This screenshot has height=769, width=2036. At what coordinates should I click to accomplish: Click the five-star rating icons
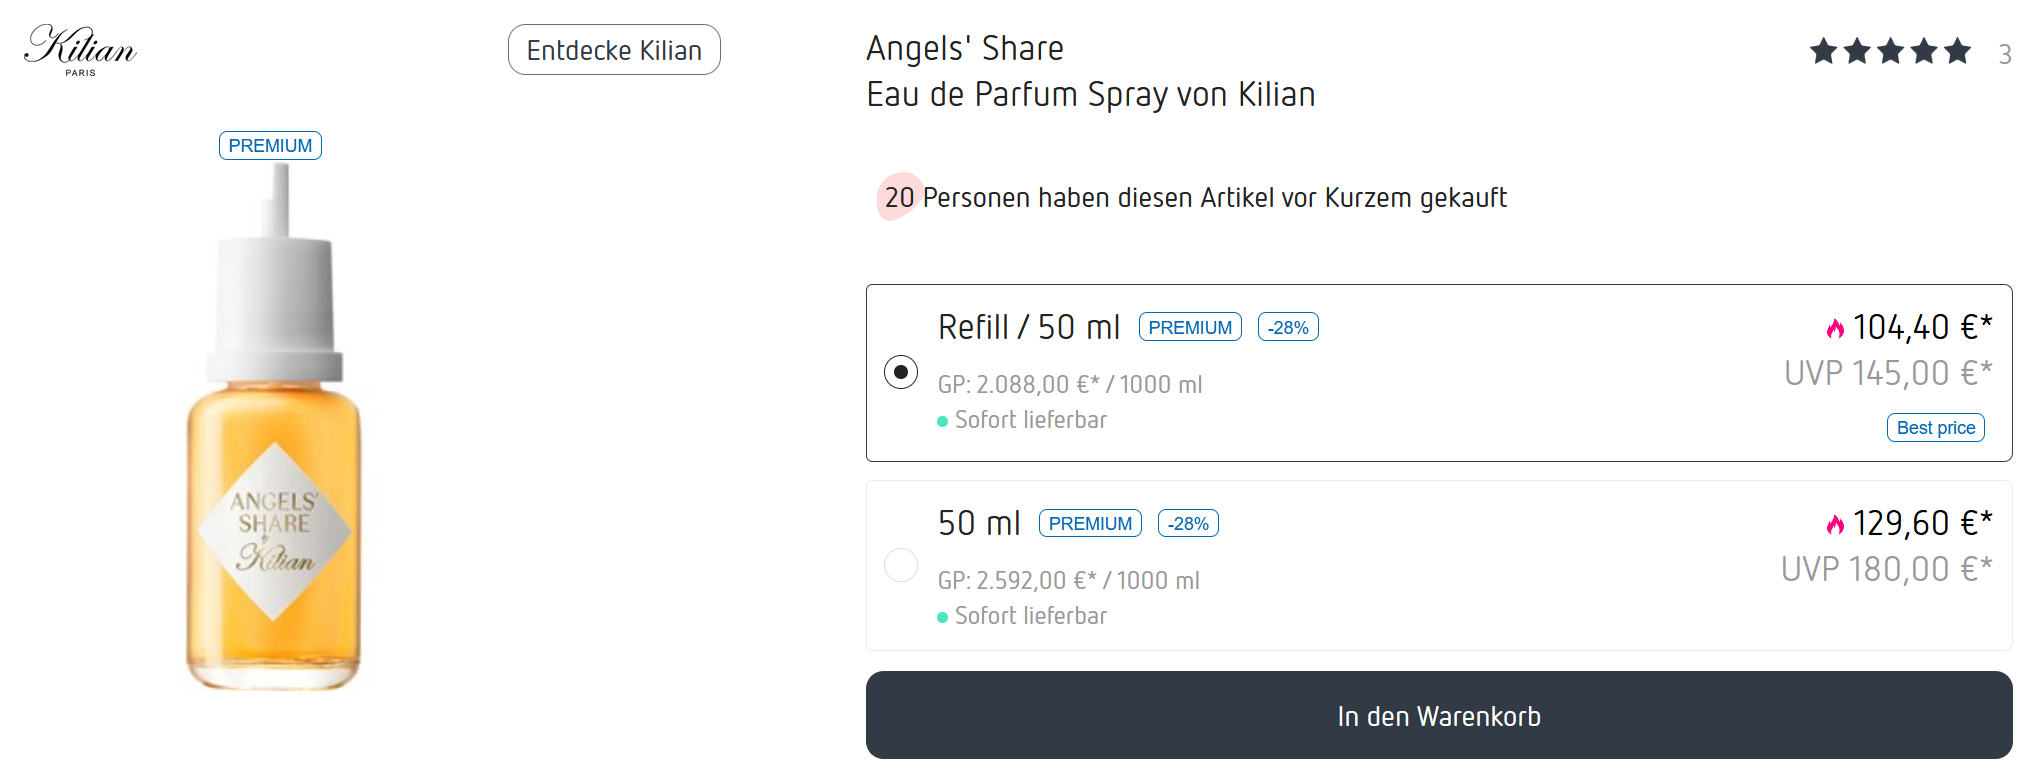coord(1889,51)
